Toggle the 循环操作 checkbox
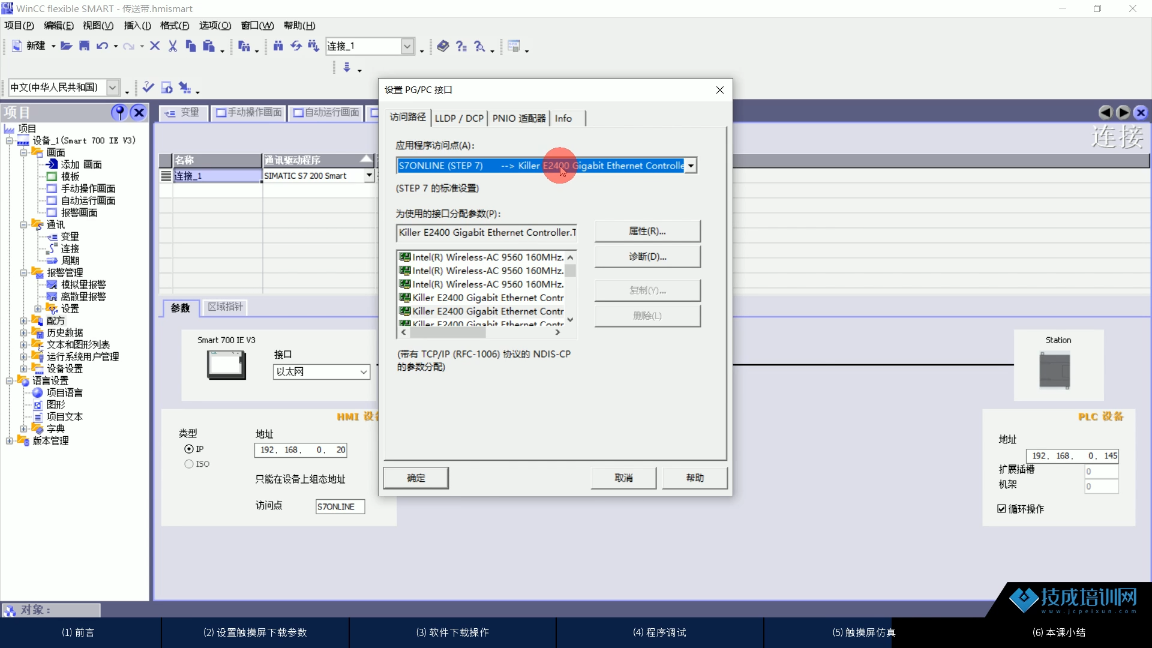The height and width of the screenshot is (648, 1152). pyautogui.click(x=1001, y=508)
